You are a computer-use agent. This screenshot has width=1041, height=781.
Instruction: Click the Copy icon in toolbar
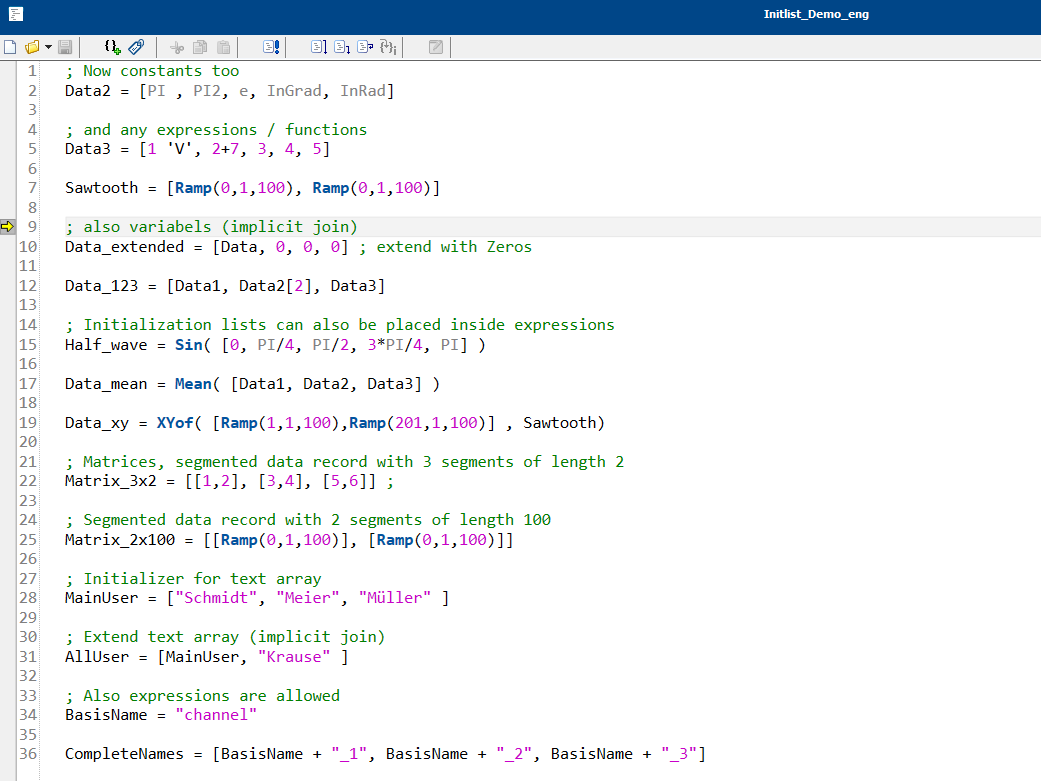pyautogui.click(x=200, y=47)
